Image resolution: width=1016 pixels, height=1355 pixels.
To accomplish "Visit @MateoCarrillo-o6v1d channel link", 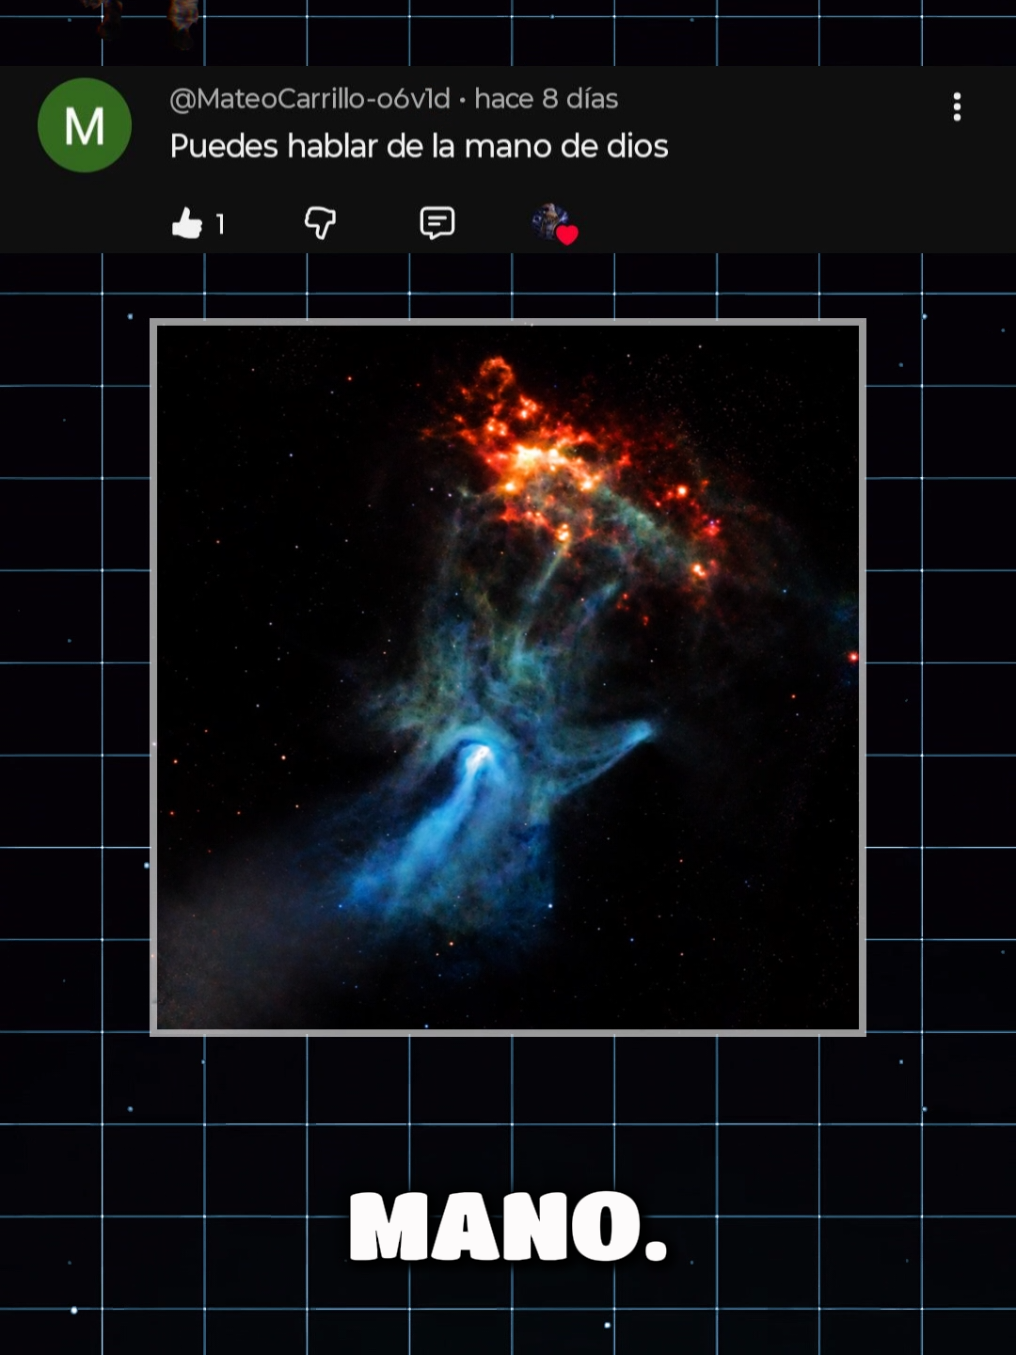I will (310, 99).
